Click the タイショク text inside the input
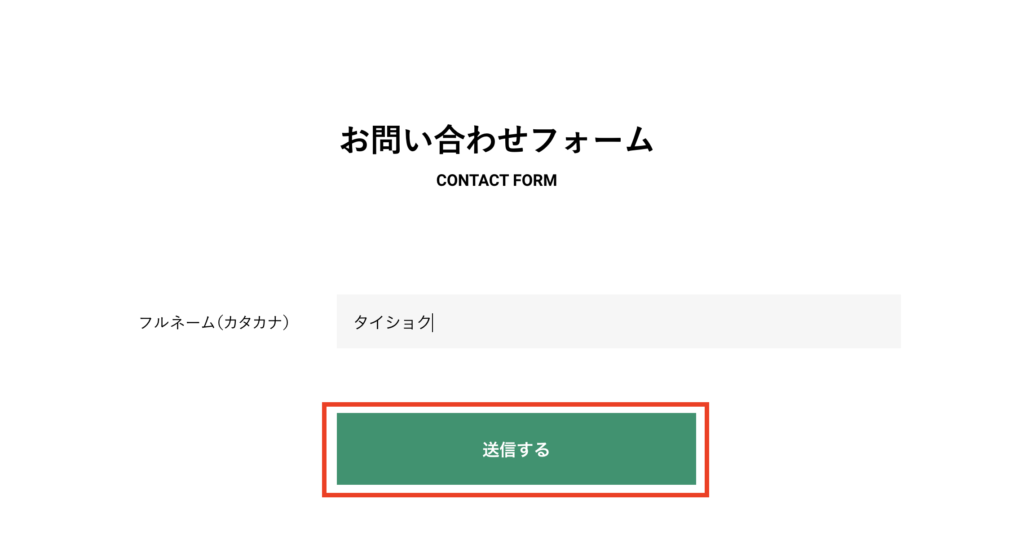The height and width of the screenshot is (553, 1024). 392,322
